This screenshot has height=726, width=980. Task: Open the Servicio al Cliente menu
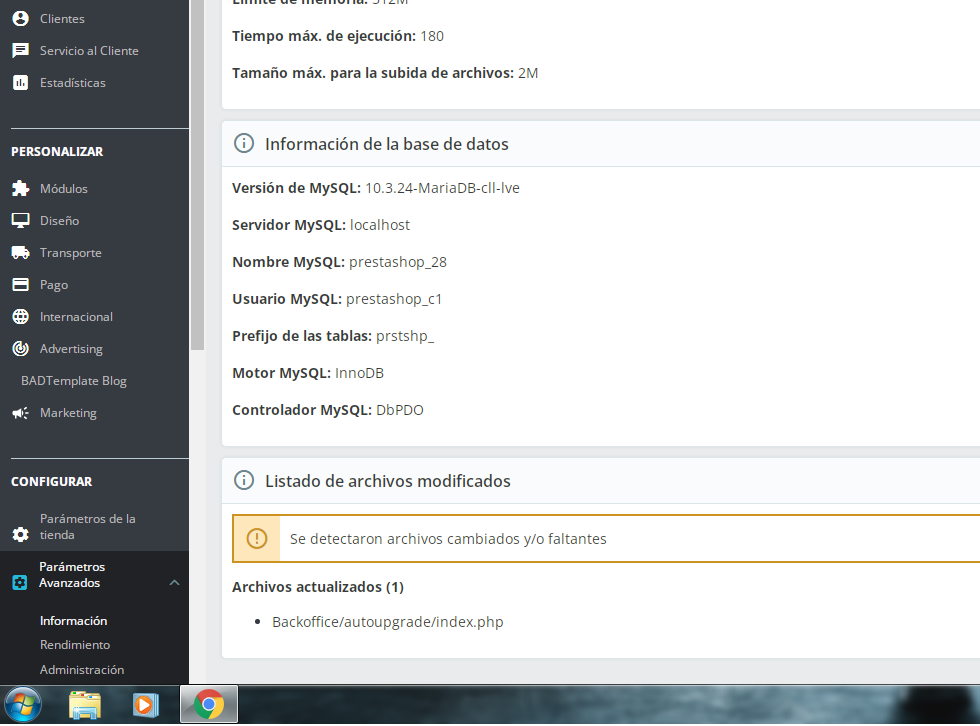[89, 51]
